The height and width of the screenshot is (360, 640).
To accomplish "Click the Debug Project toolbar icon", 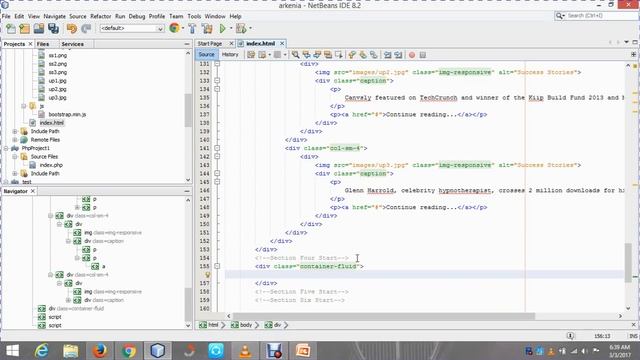I will 241,28.
